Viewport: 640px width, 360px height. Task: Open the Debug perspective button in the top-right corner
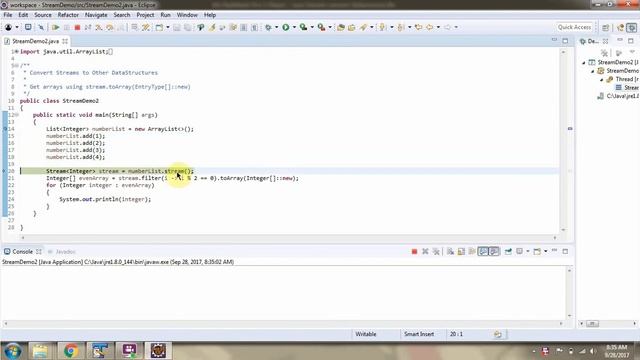(632, 27)
